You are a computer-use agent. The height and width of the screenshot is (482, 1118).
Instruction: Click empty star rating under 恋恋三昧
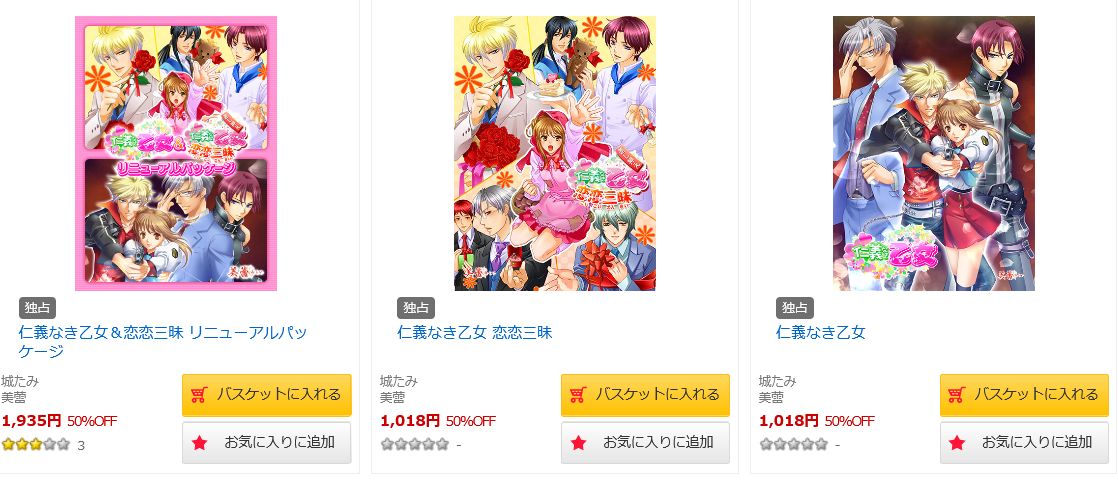tap(414, 445)
